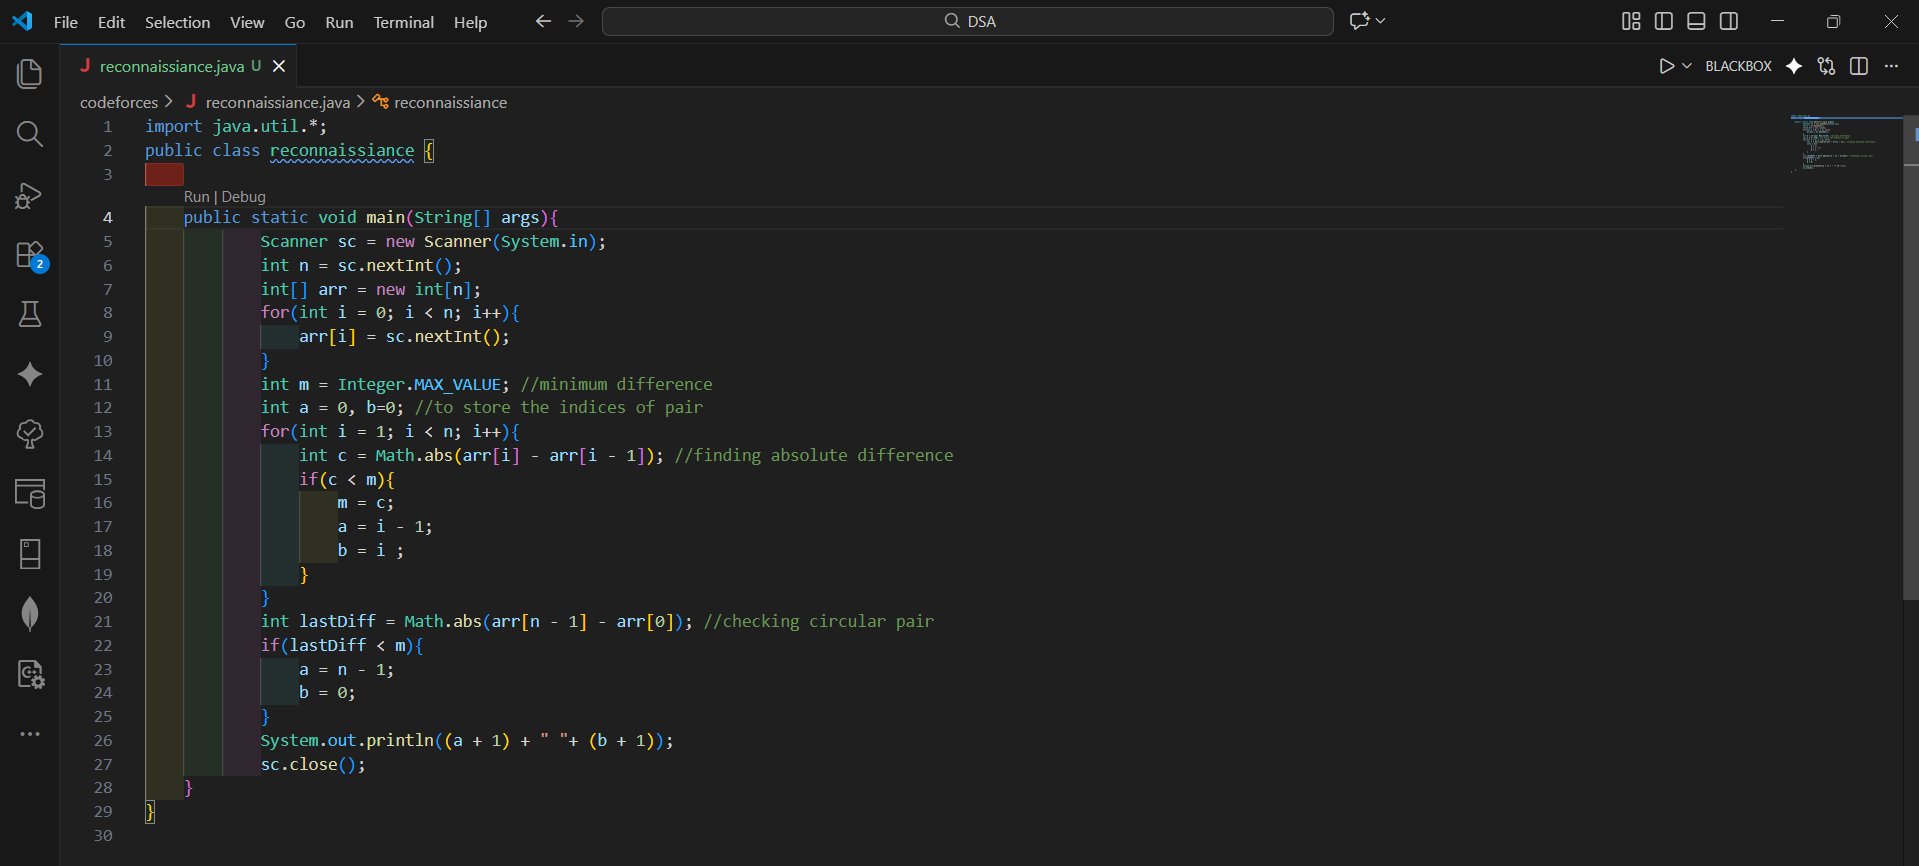Expand the run button dropdown arrow

click(x=1687, y=66)
